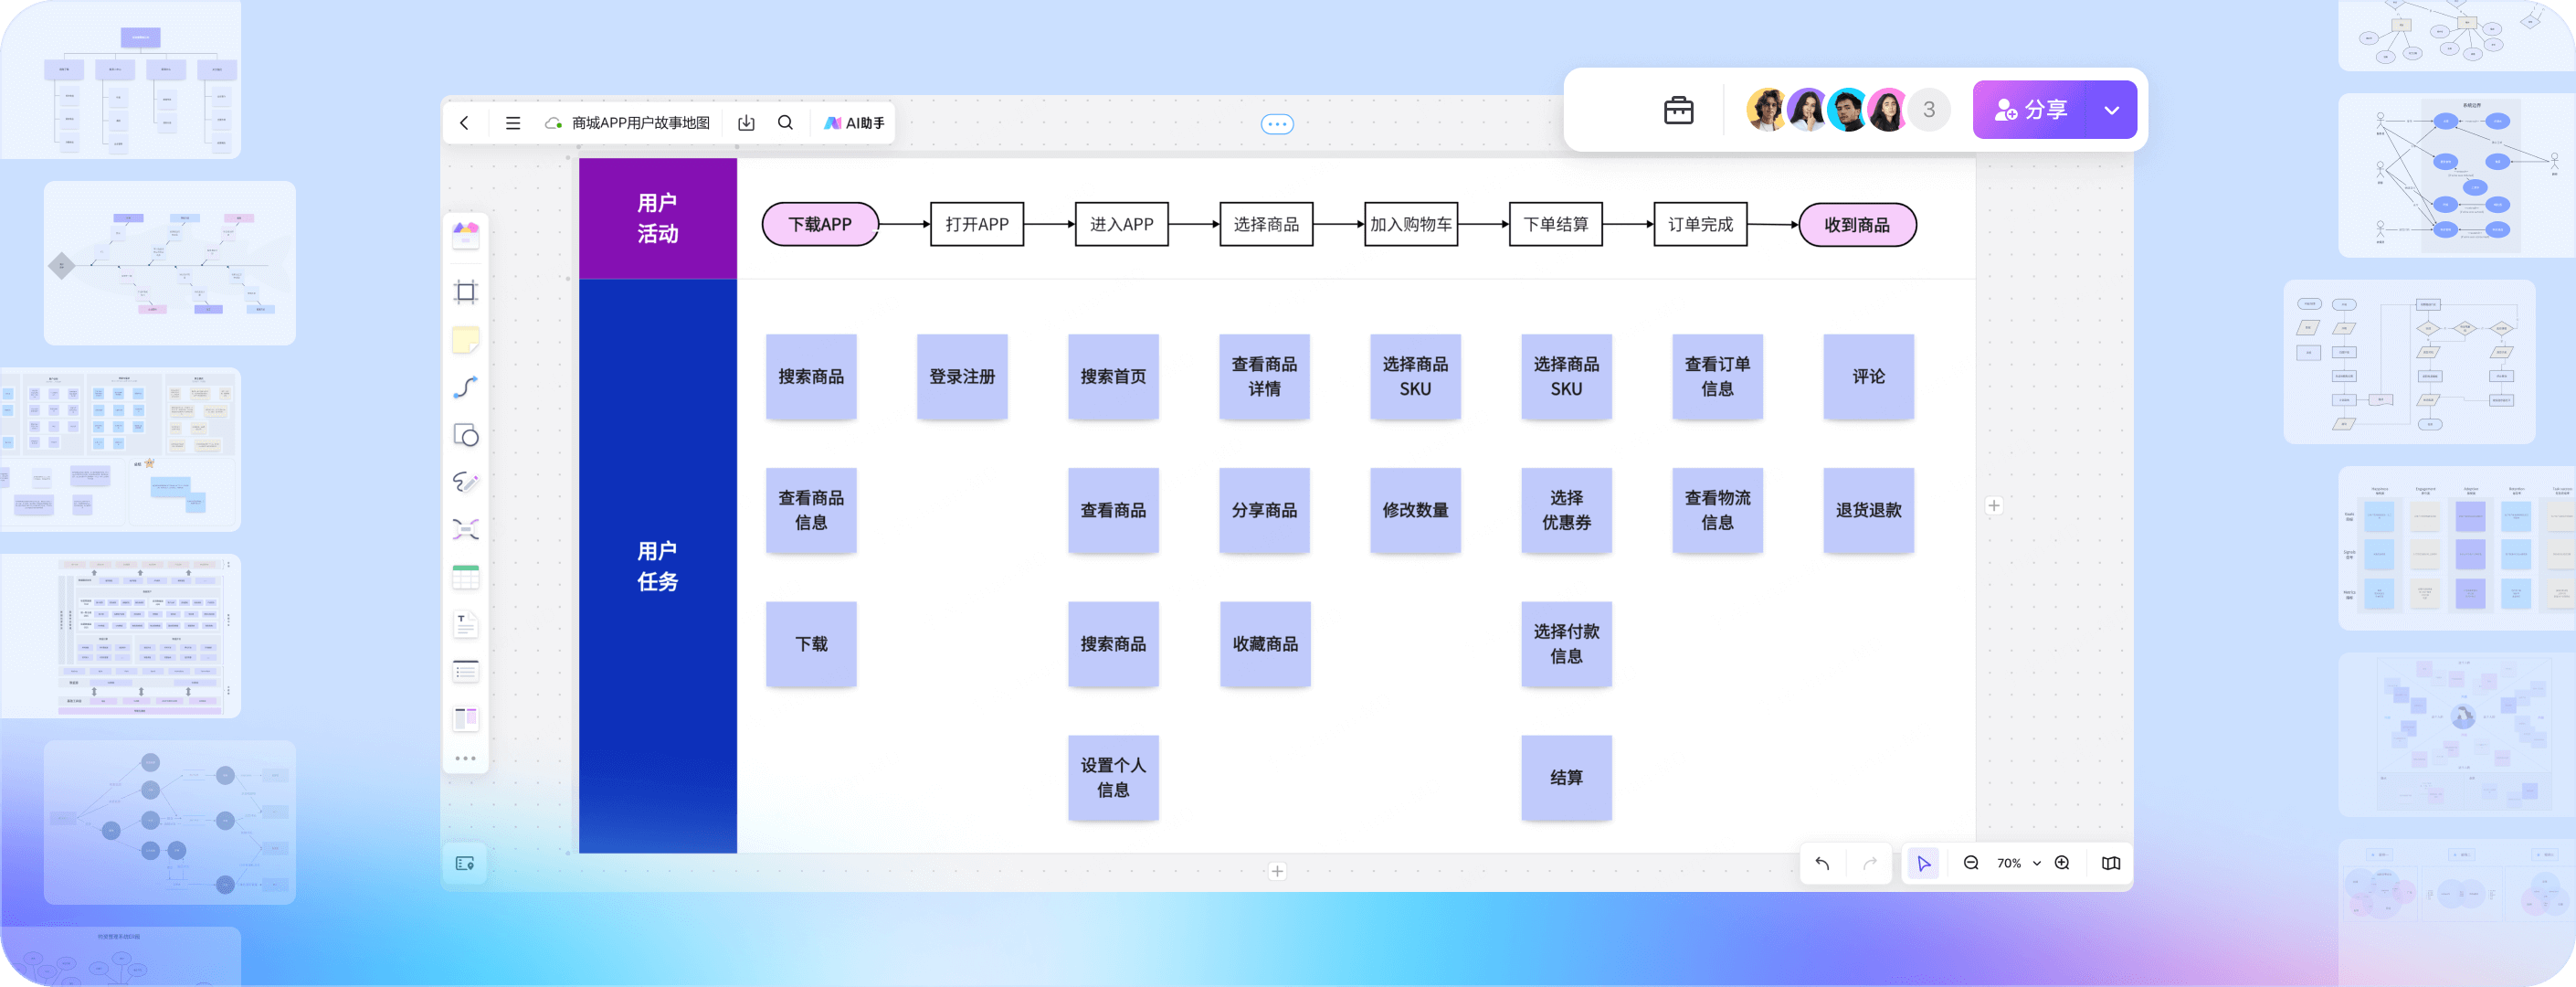This screenshot has width=2576, height=987.
Task: Click the three-dot pill at top center
Action: 1277,124
